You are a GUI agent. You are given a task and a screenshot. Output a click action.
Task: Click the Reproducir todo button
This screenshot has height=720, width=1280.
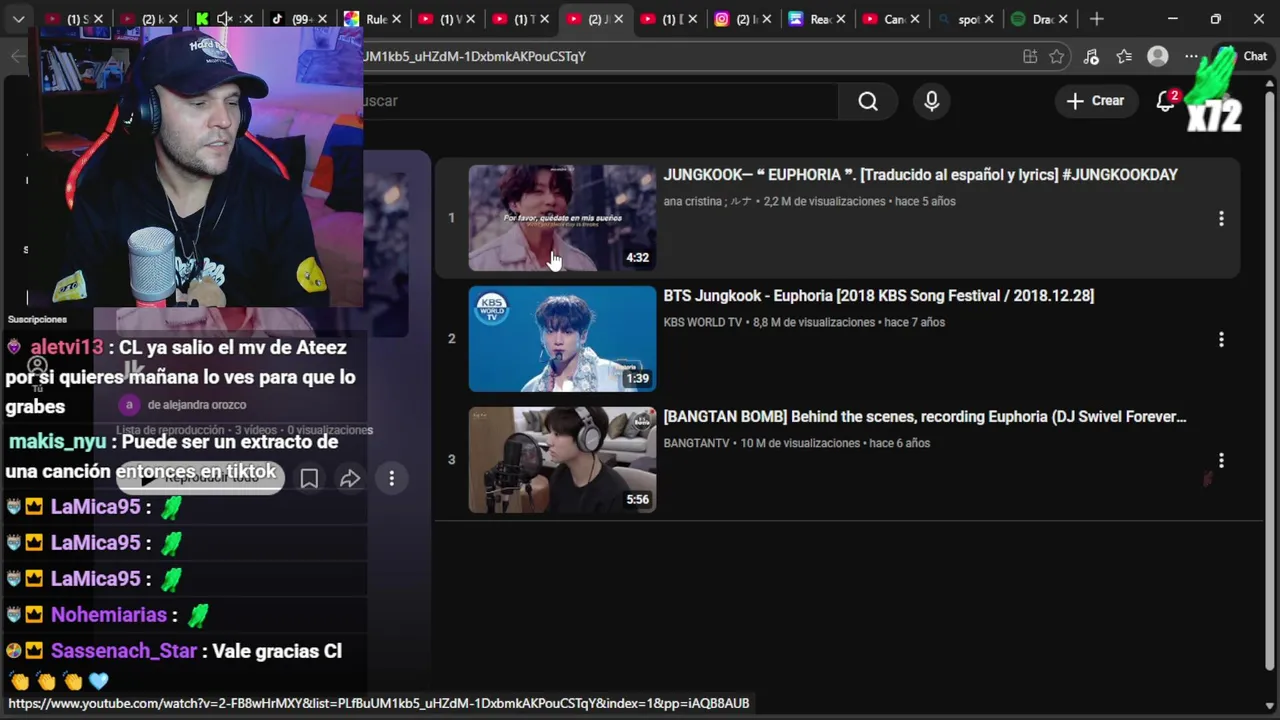pos(200,479)
